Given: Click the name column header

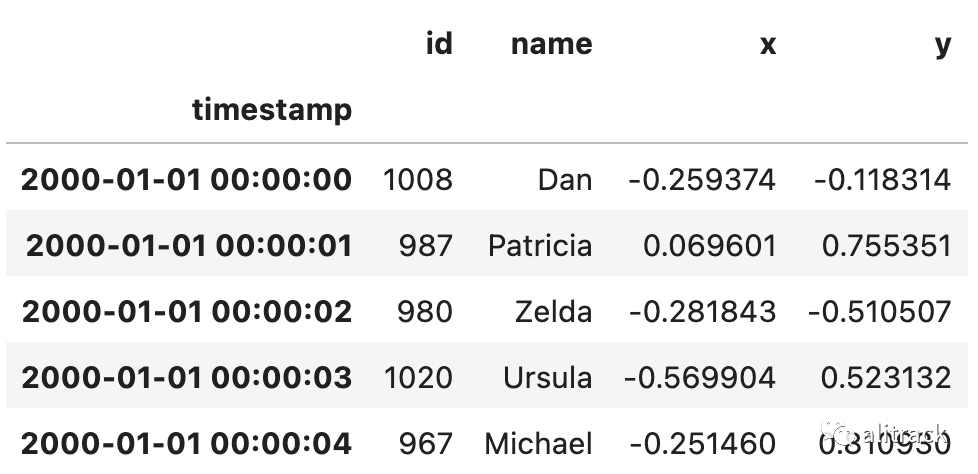Looking at the screenshot, I should 551,44.
